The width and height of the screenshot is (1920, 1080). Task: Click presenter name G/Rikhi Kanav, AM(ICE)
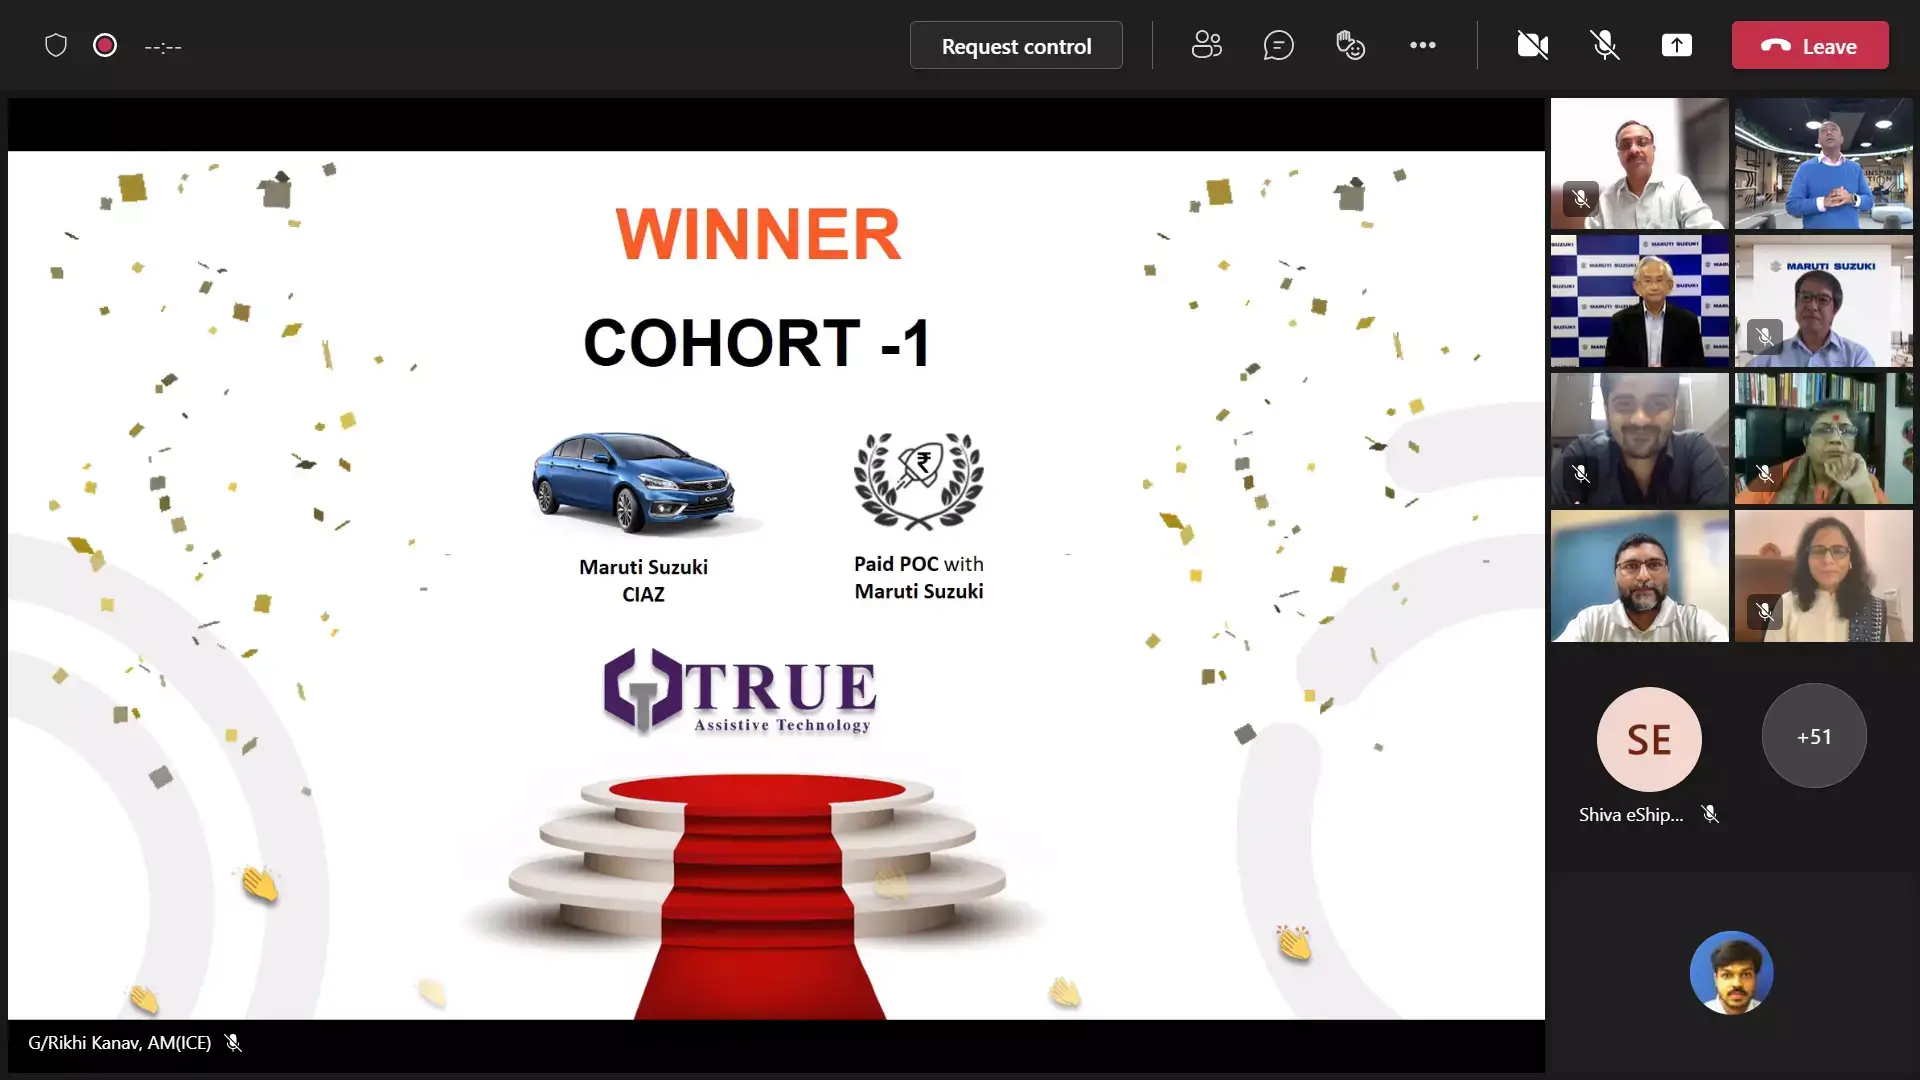[120, 1043]
